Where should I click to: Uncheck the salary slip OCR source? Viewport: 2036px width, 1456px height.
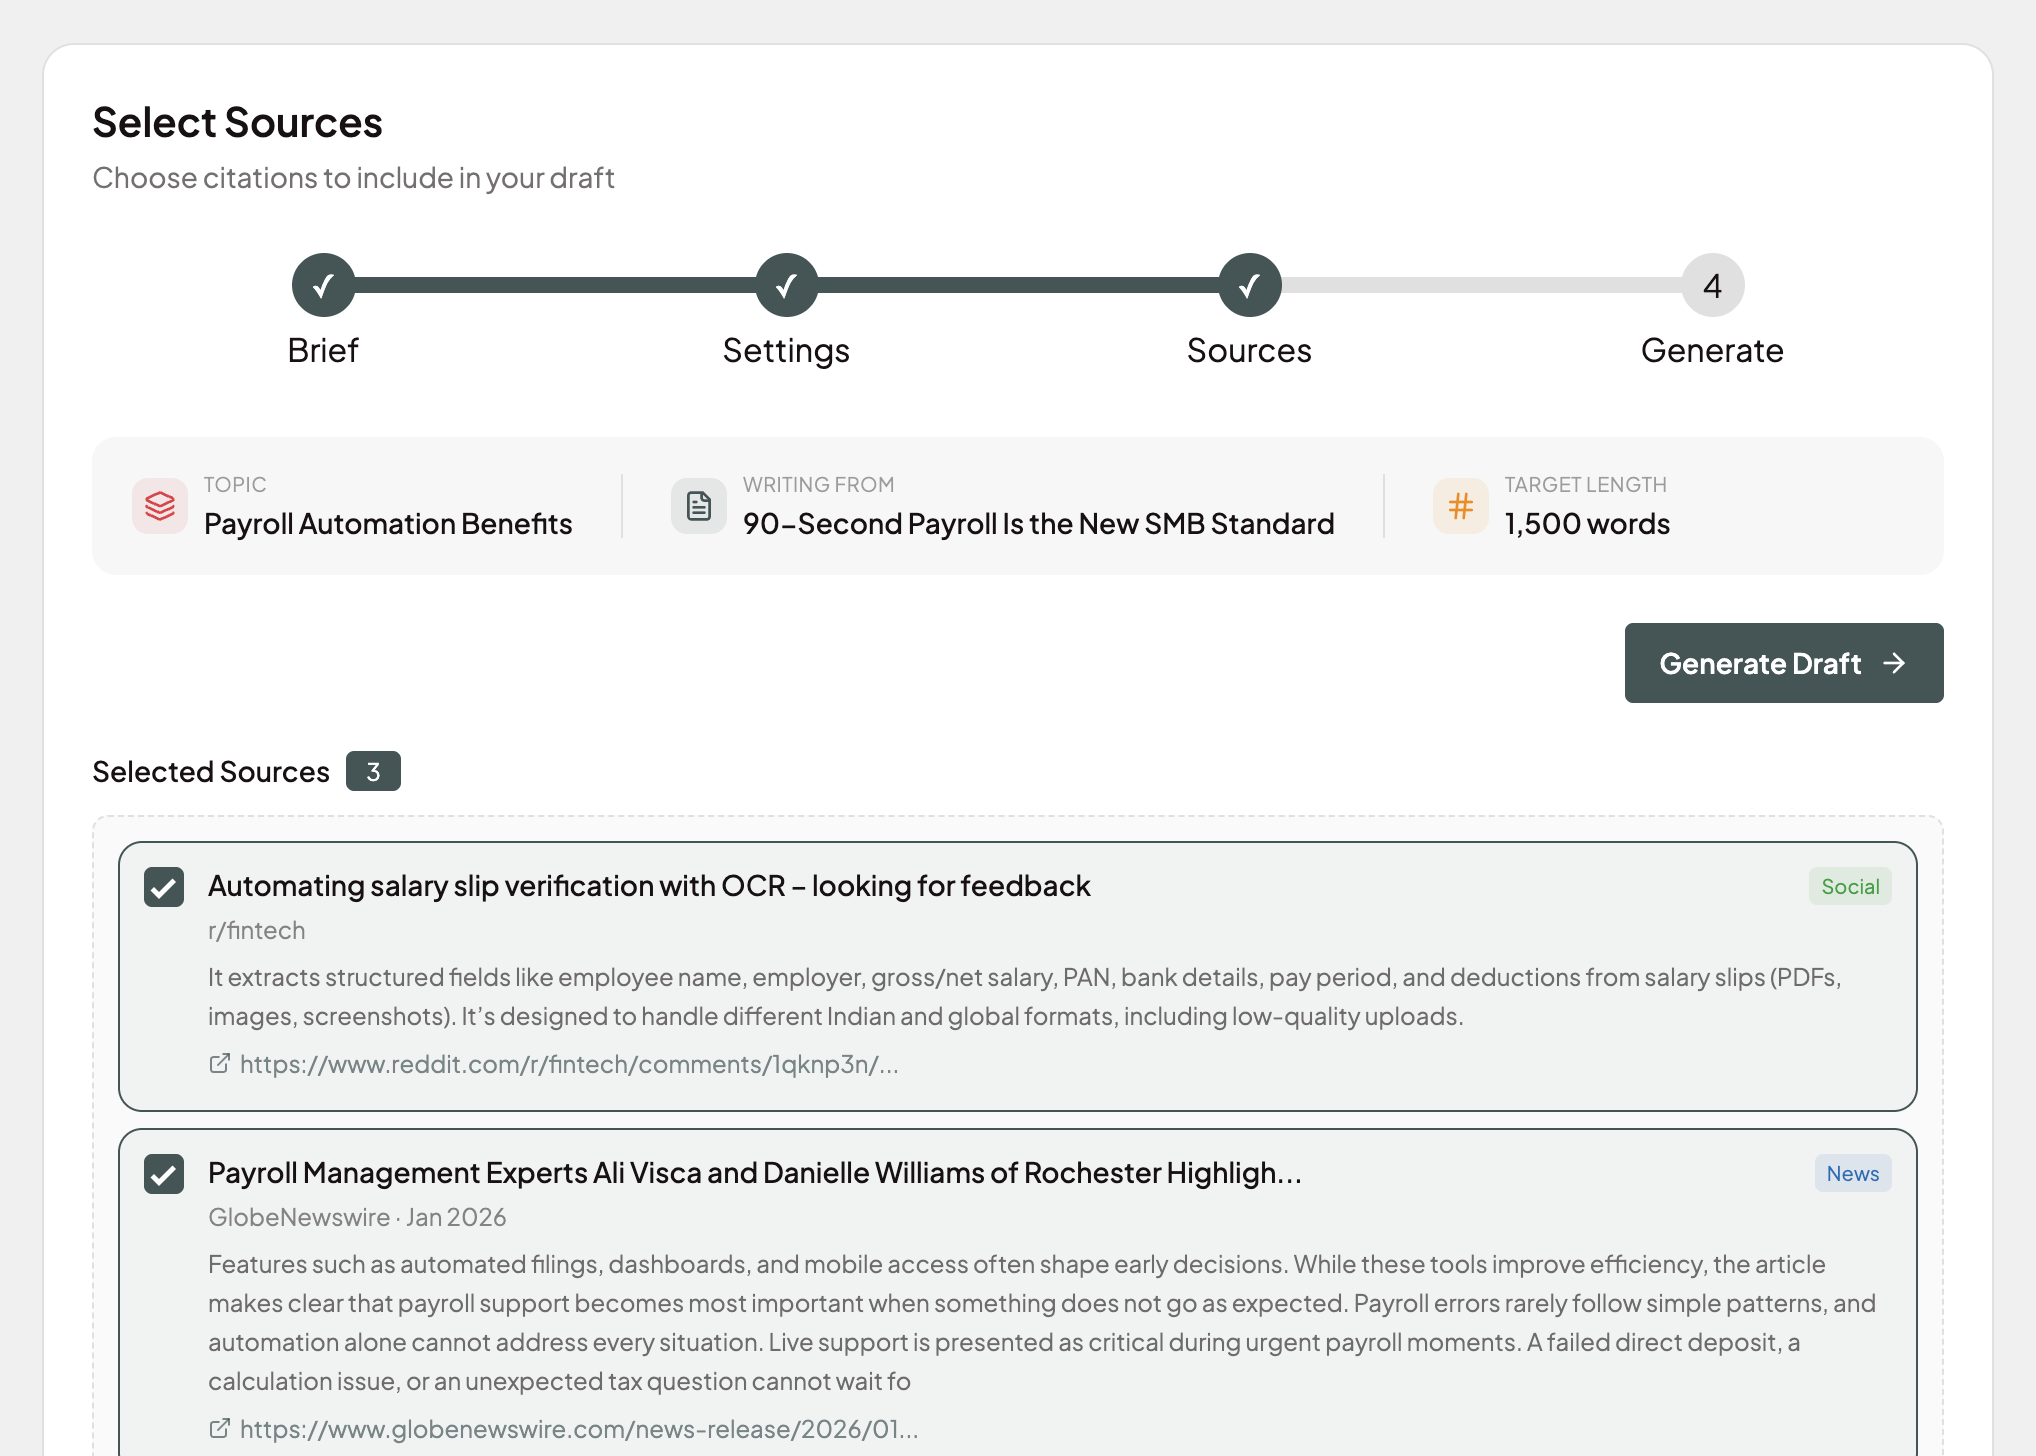(x=164, y=886)
